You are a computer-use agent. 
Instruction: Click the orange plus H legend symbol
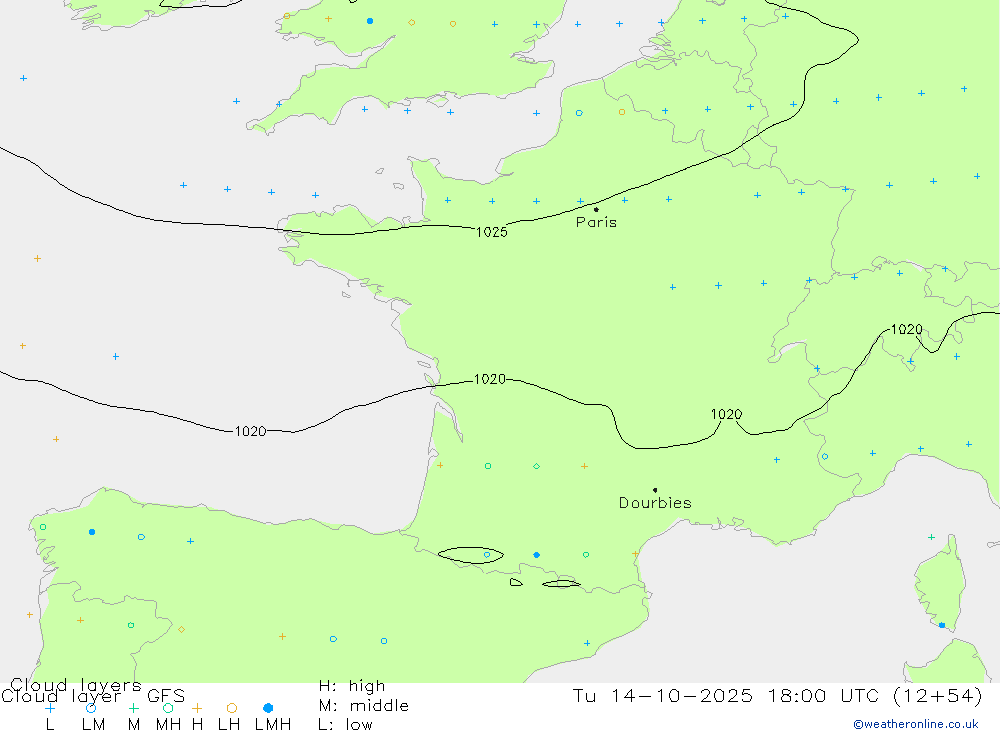pos(197,708)
